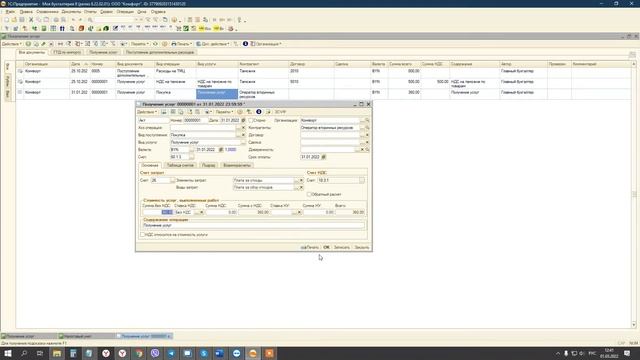
Task: Click the edit pencil icon in list toolbar
Action: [43, 44]
